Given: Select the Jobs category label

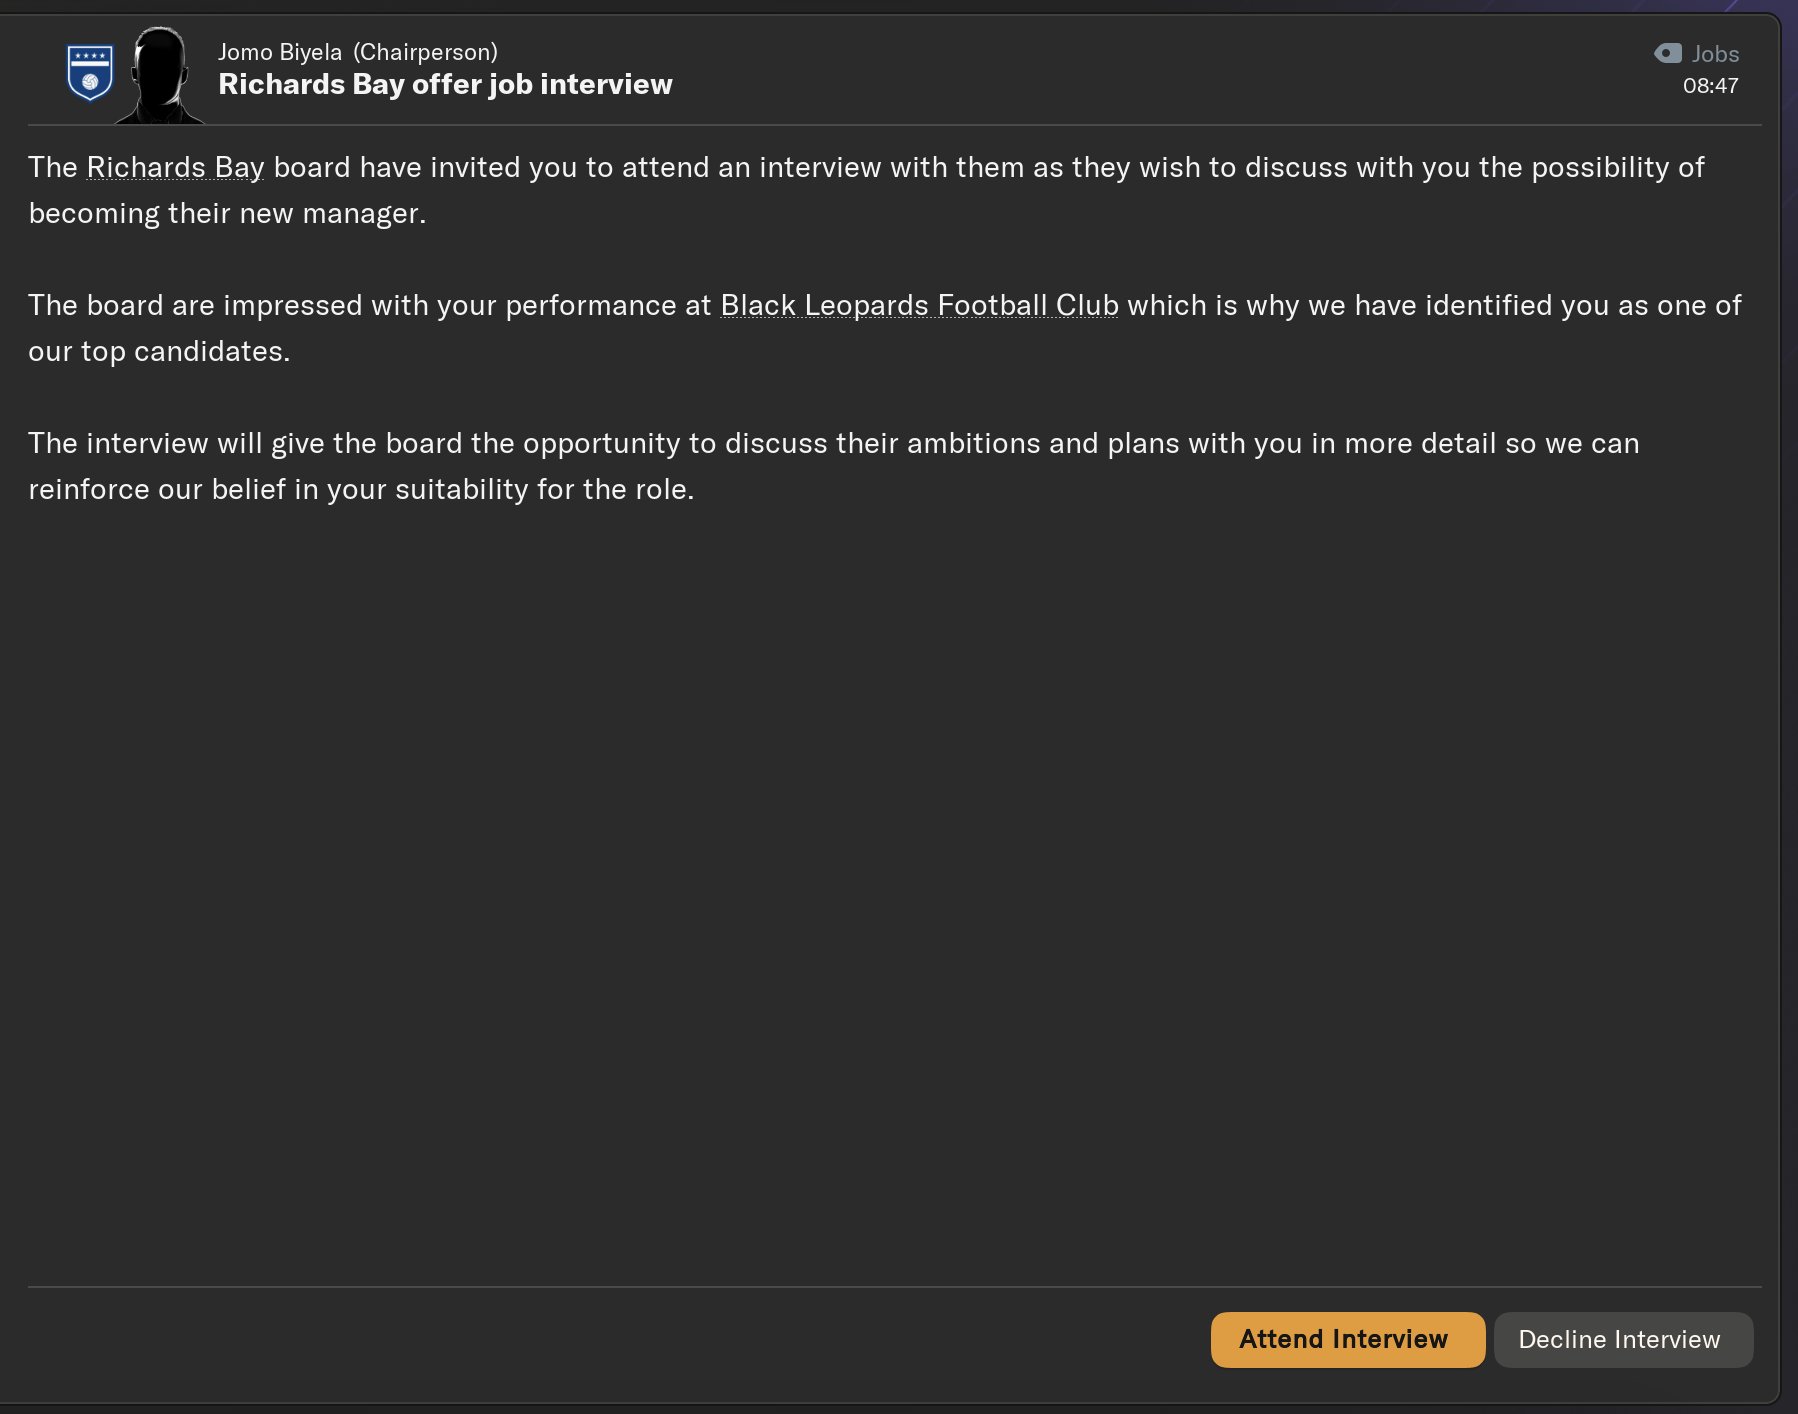Looking at the screenshot, I should pos(1715,54).
